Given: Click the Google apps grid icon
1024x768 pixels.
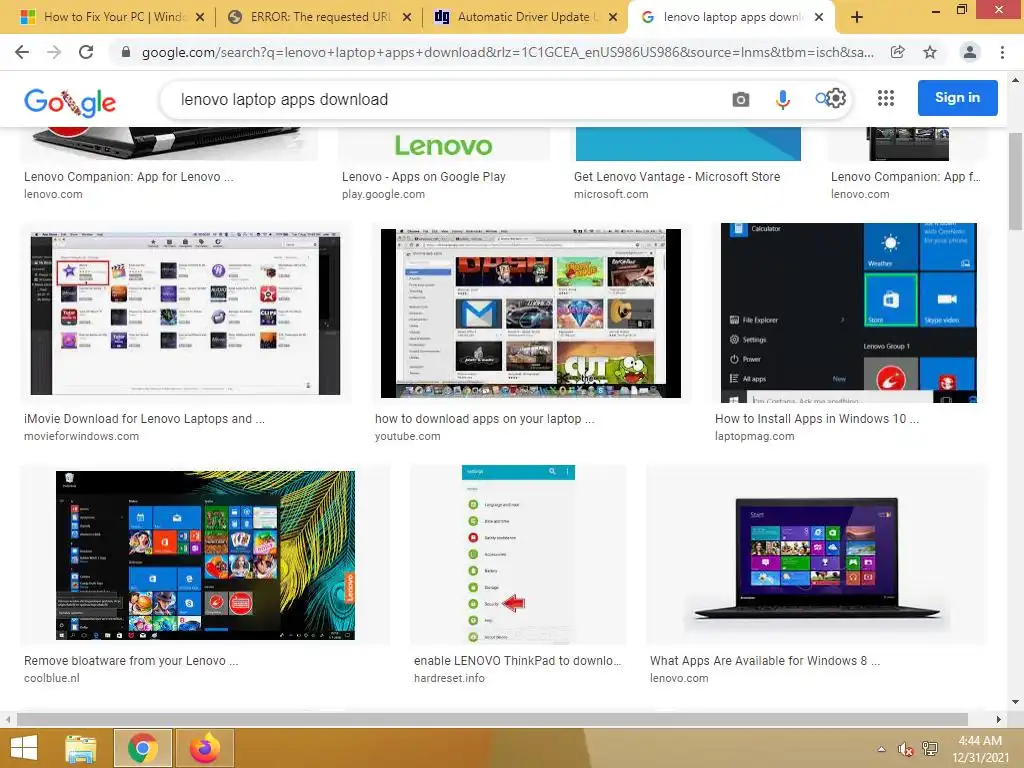Looking at the screenshot, I should (886, 98).
